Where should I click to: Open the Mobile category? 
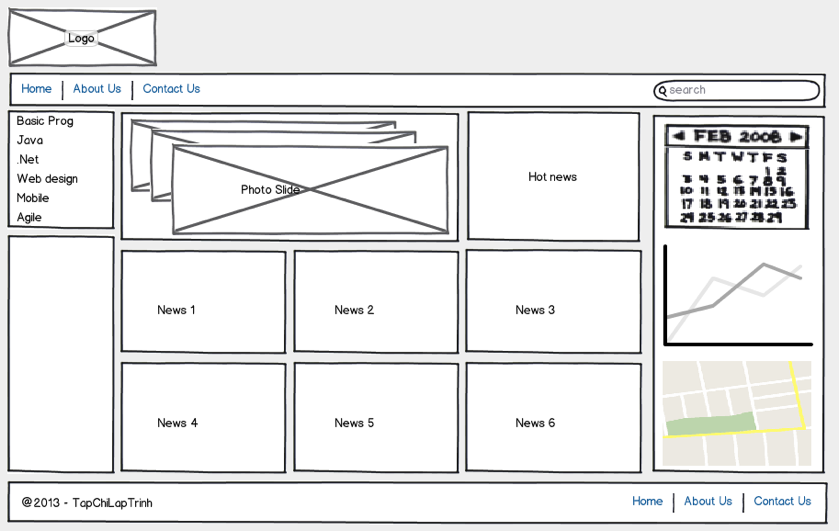pos(33,198)
